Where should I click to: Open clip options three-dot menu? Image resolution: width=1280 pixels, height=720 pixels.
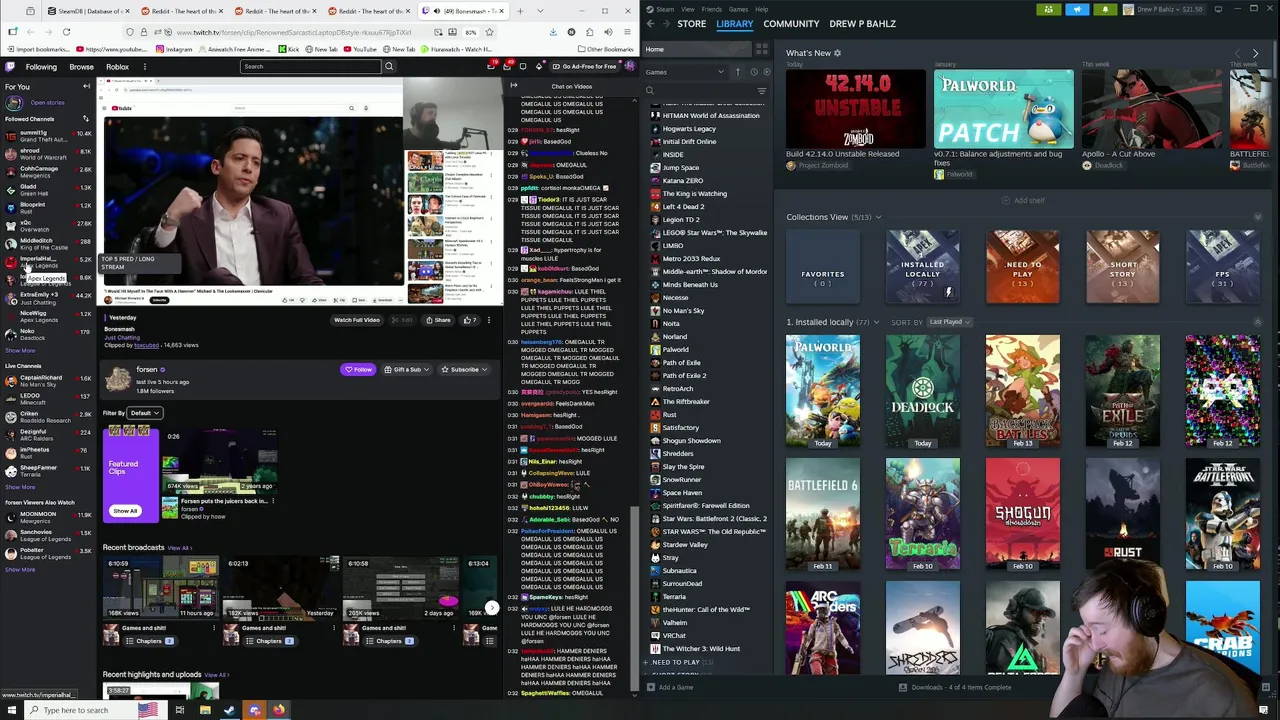pos(489,320)
